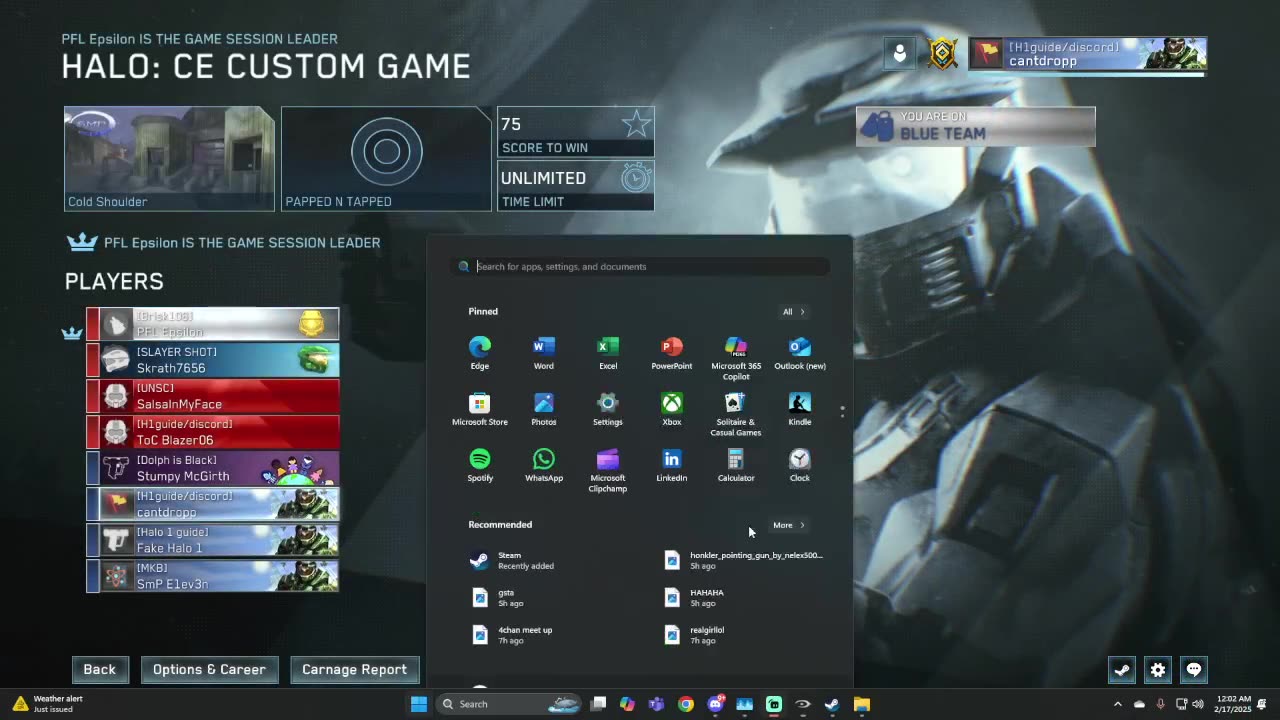
Task: Open the roster person icon
Action: (x=900, y=54)
